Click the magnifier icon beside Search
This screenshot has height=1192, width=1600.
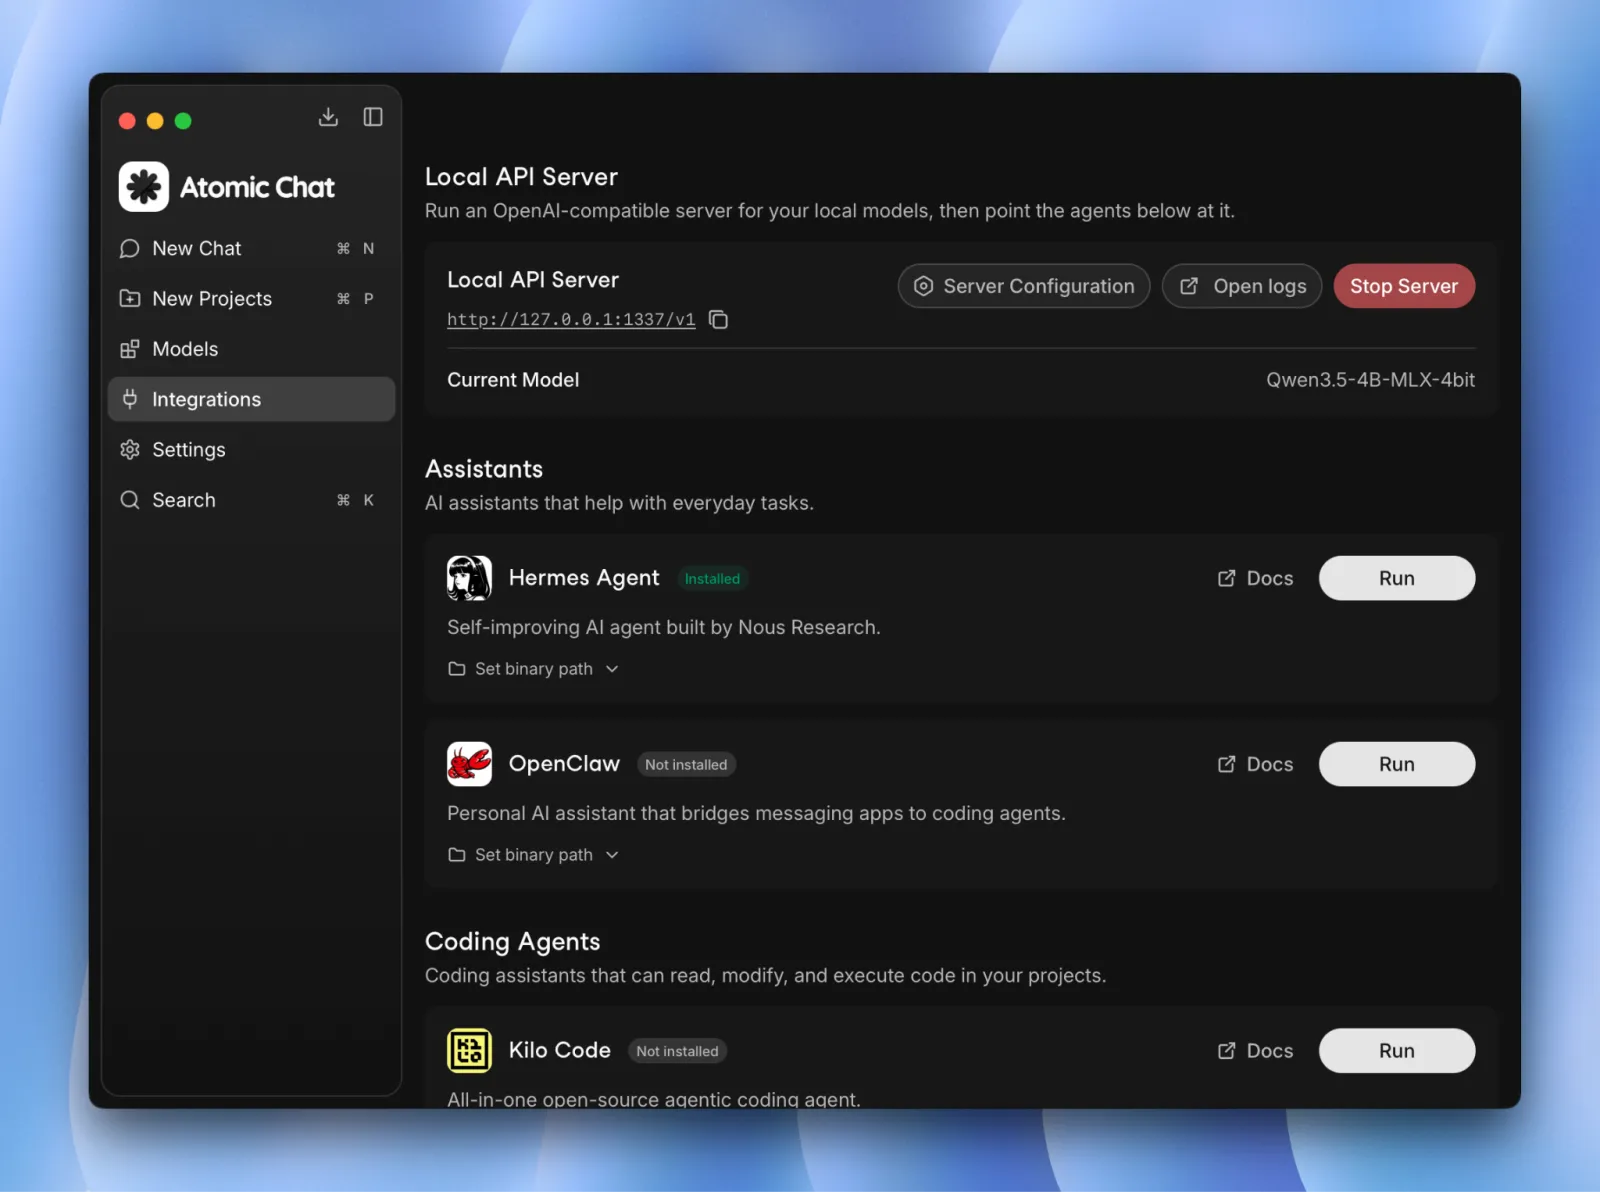pyautogui.click(x=130, y=500)
